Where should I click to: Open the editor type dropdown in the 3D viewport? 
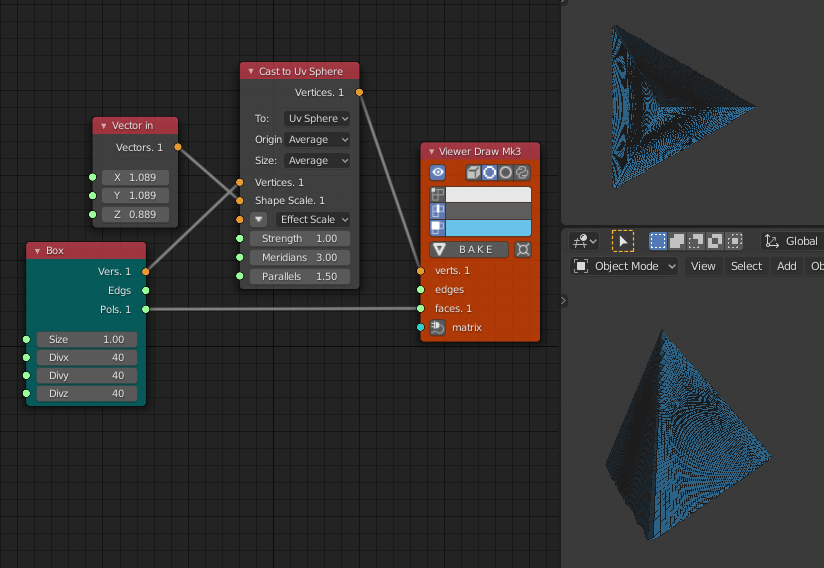click(x=584, y=241)
